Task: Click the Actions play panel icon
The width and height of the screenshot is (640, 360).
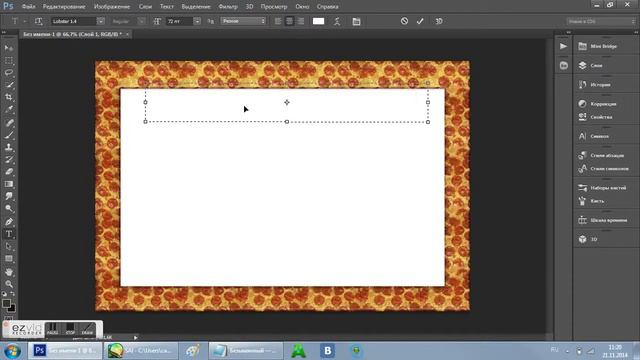Action: pyautogui.click(x=563, y=47)
